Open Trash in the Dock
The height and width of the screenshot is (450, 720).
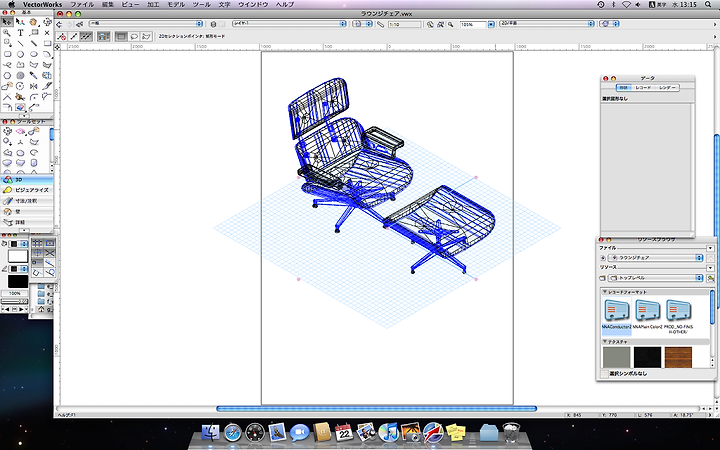click(x=511, y=433)
